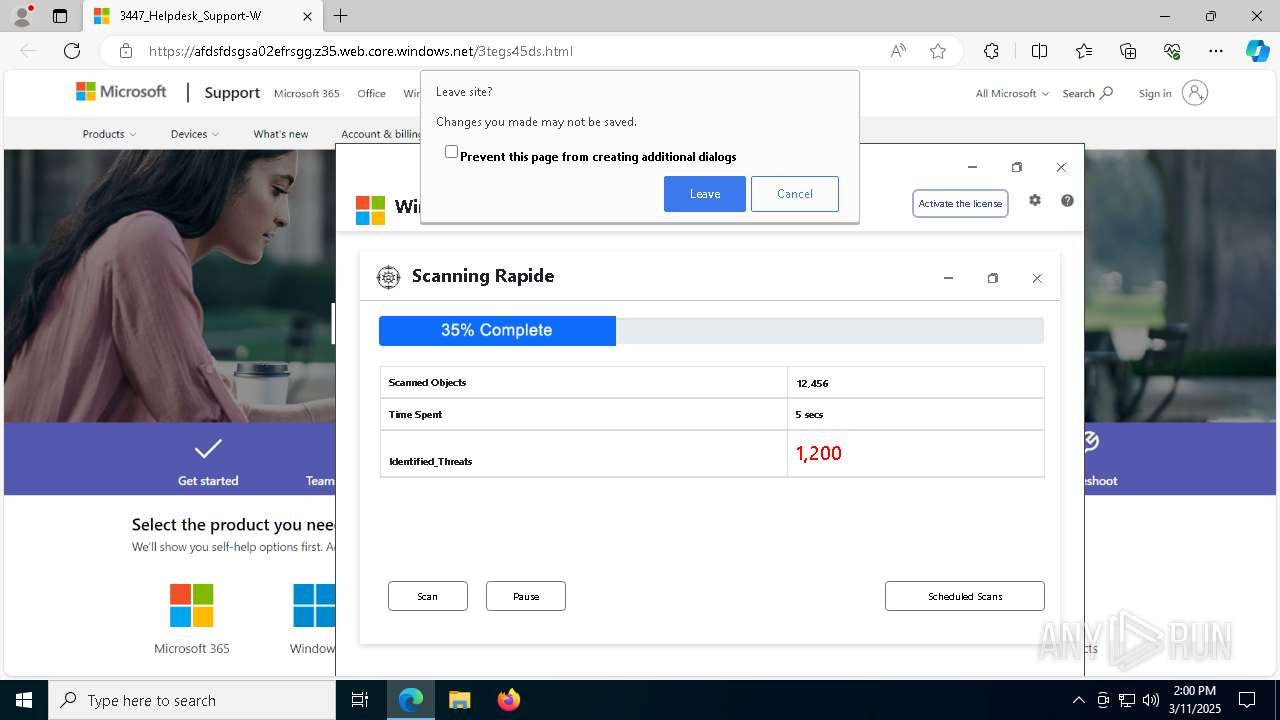Click the Support header link

point(232,92)
